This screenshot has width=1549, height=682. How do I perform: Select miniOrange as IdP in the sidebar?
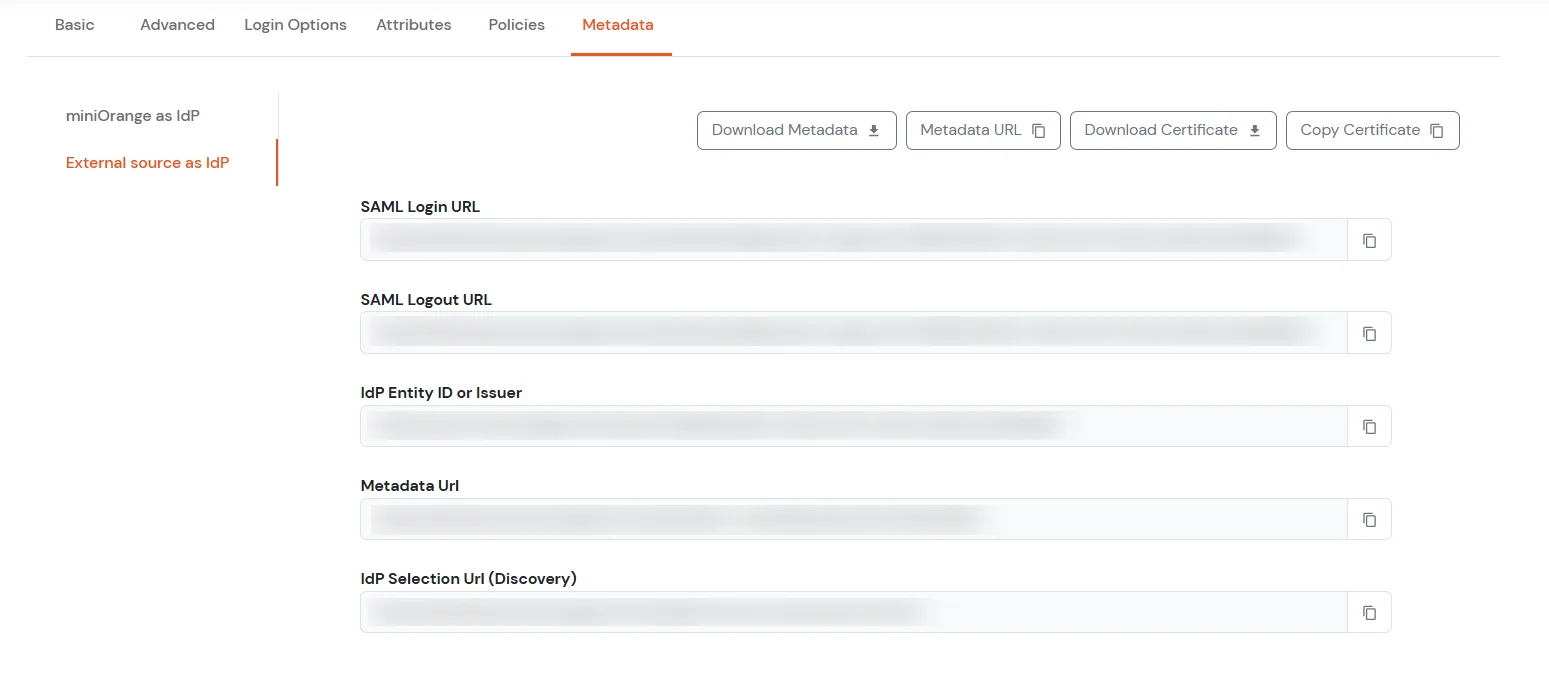coord(132,115)
